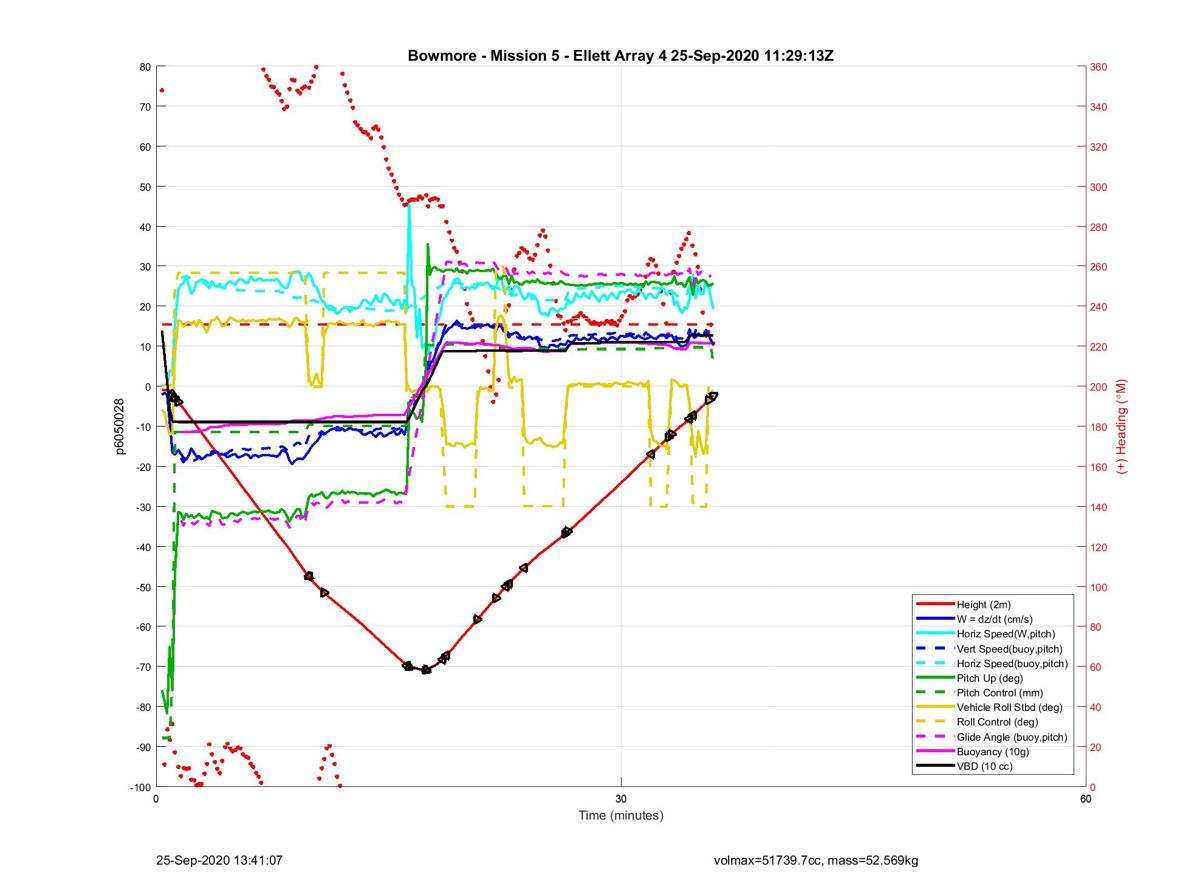This screenshot has width=1200, height=885.
Task: Click the -70 tick on the y-axis
Action: (142, 667)
